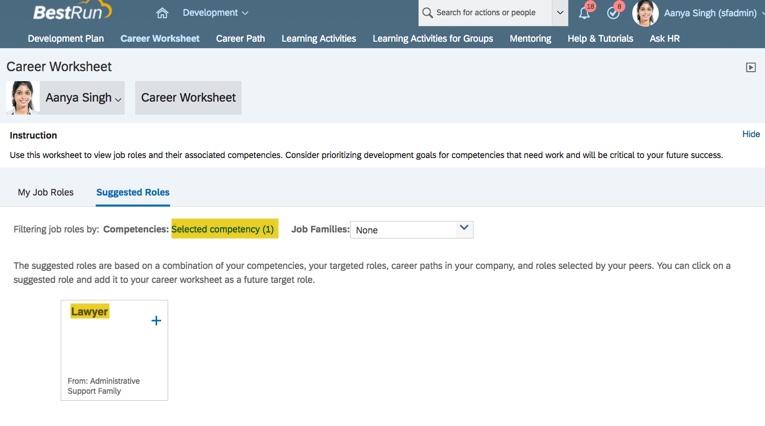765x426 pixels.
Task: Click the search magnifier icon
Action: coord(428,13)
